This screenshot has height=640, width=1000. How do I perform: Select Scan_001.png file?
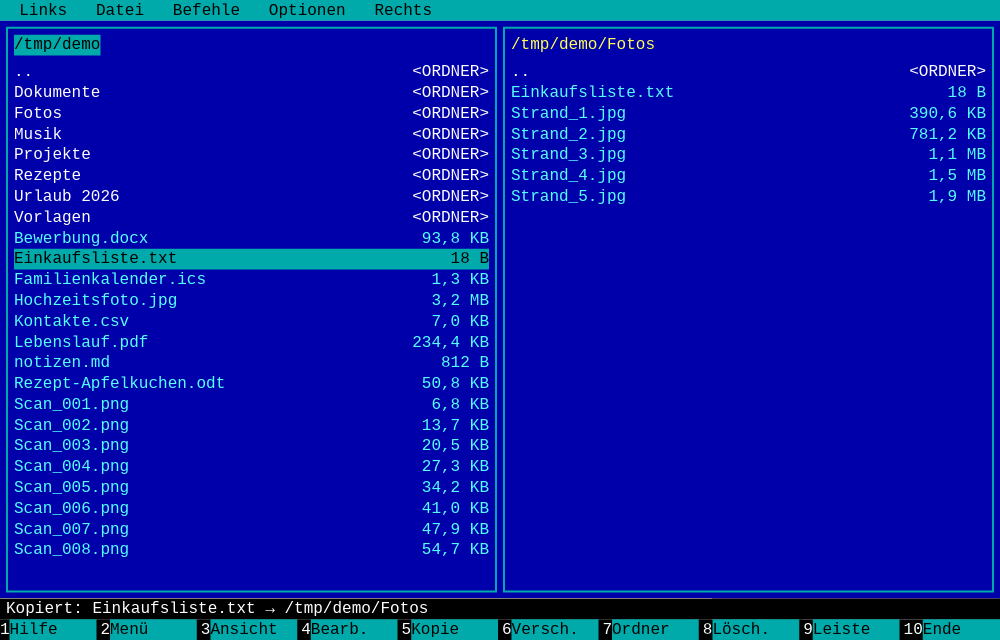point(251,405)
